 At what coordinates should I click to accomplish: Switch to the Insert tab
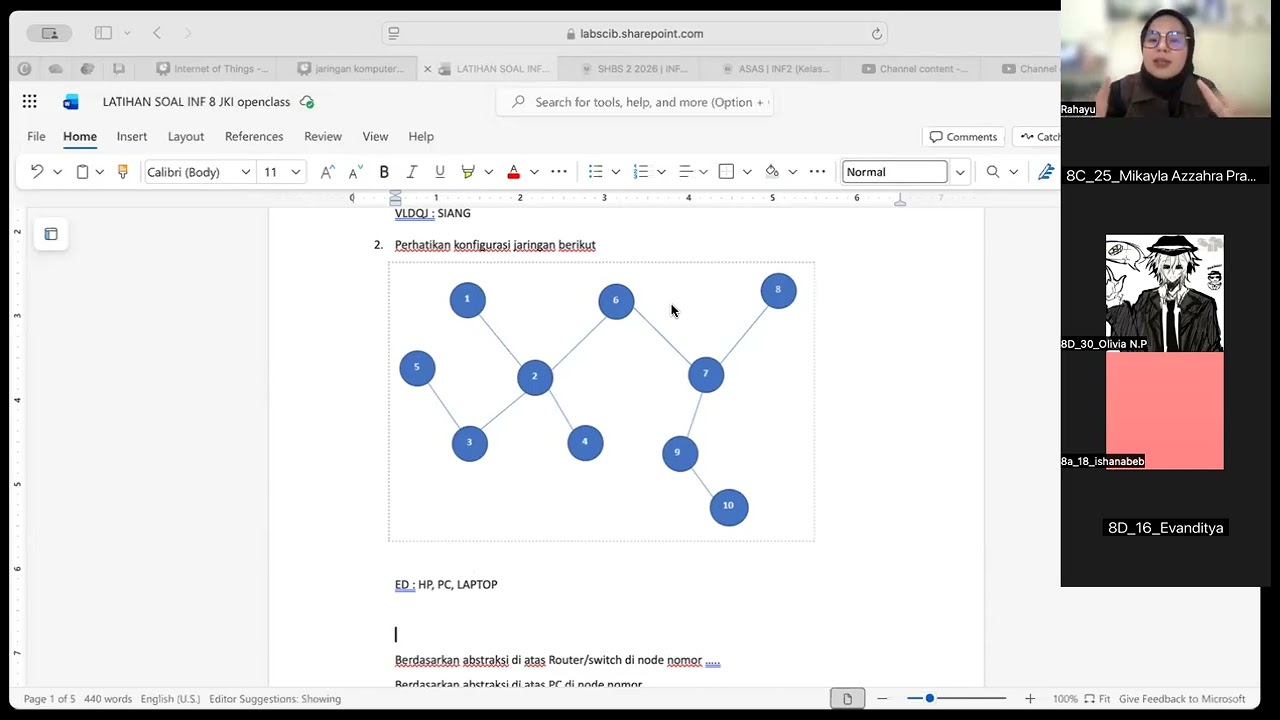132,136
